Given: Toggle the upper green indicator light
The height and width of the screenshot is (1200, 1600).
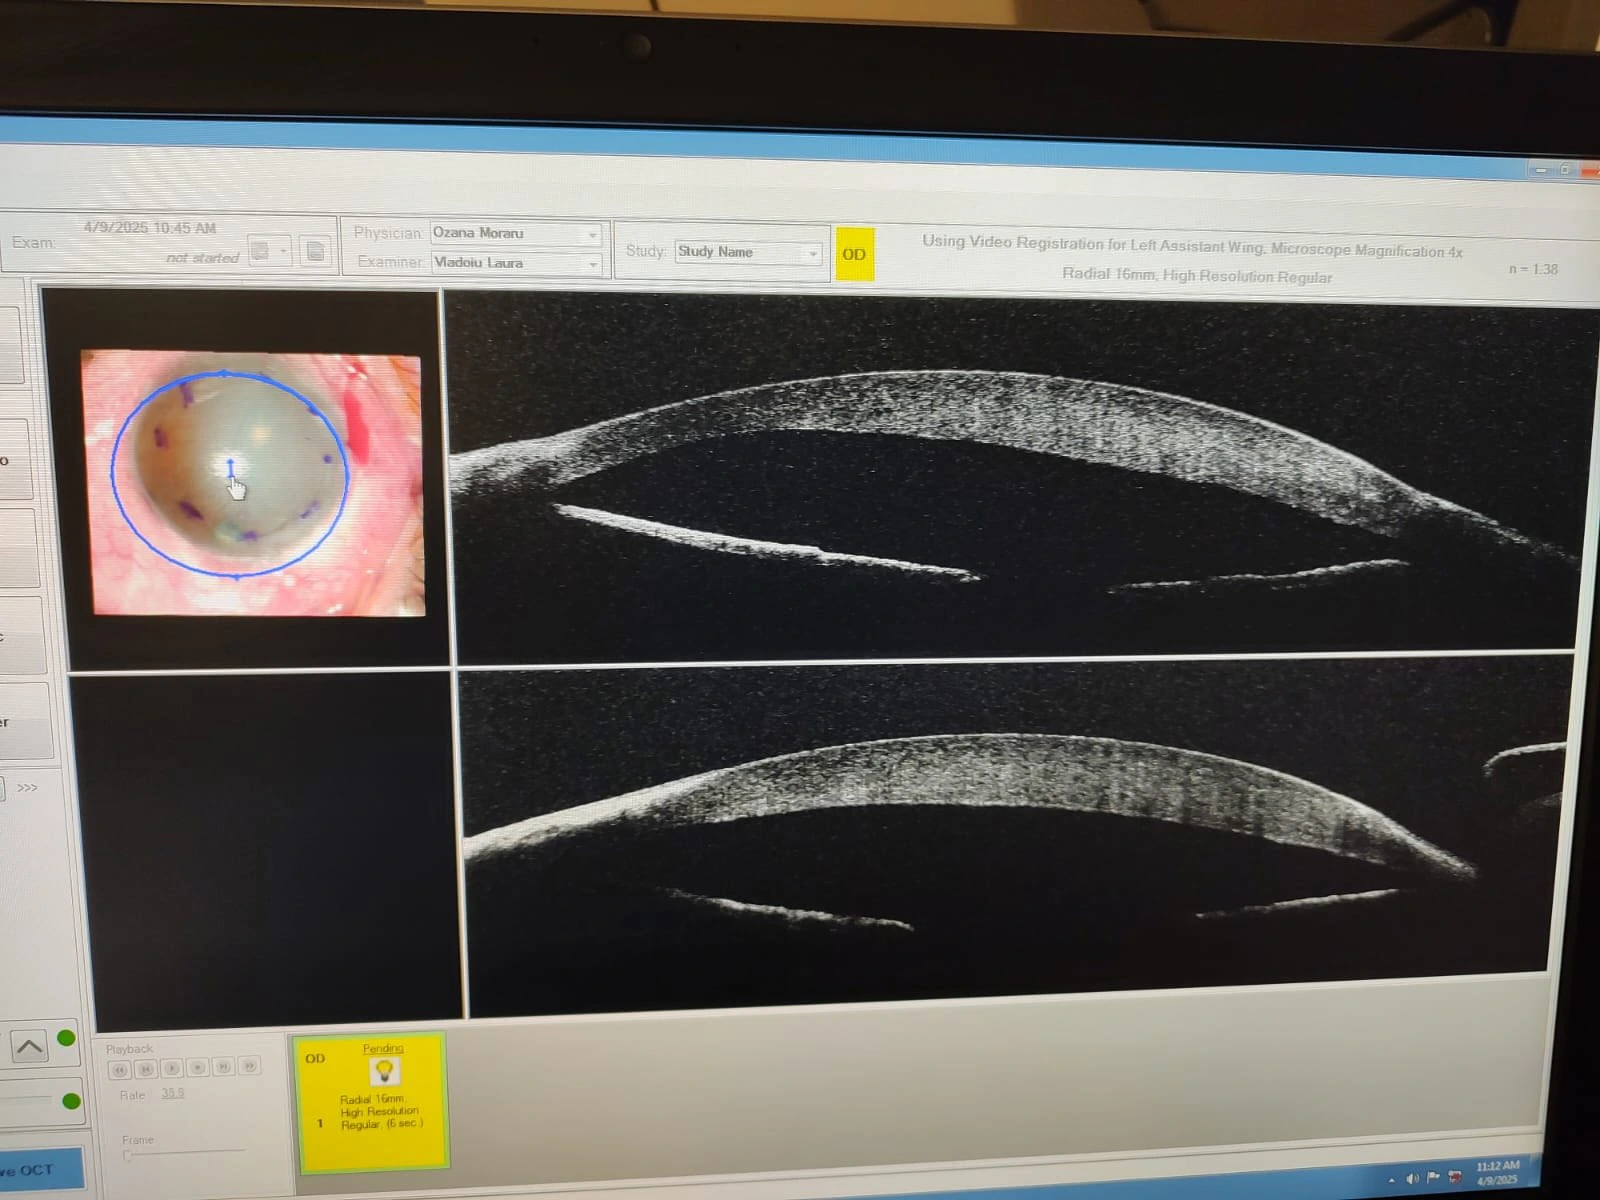Looking at the screenshot, I should (x=66, y=1038).
